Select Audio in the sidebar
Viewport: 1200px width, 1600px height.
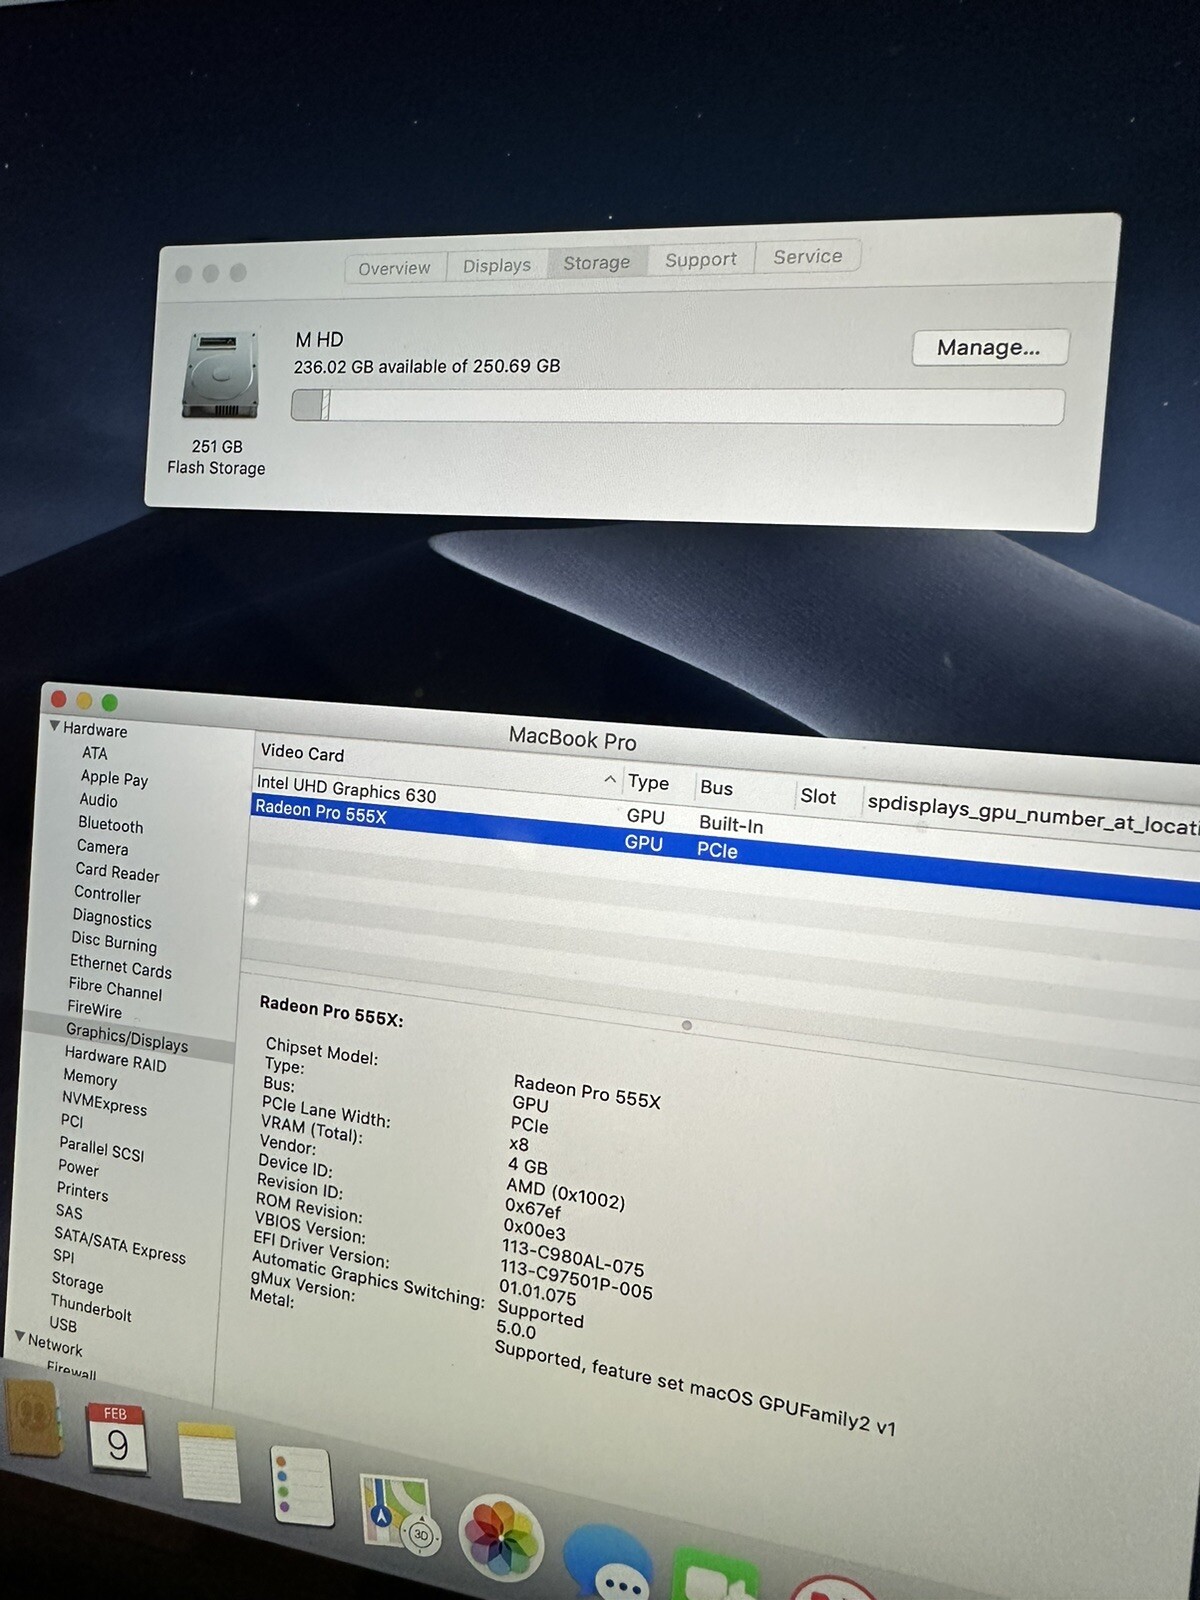pos(98,800)
